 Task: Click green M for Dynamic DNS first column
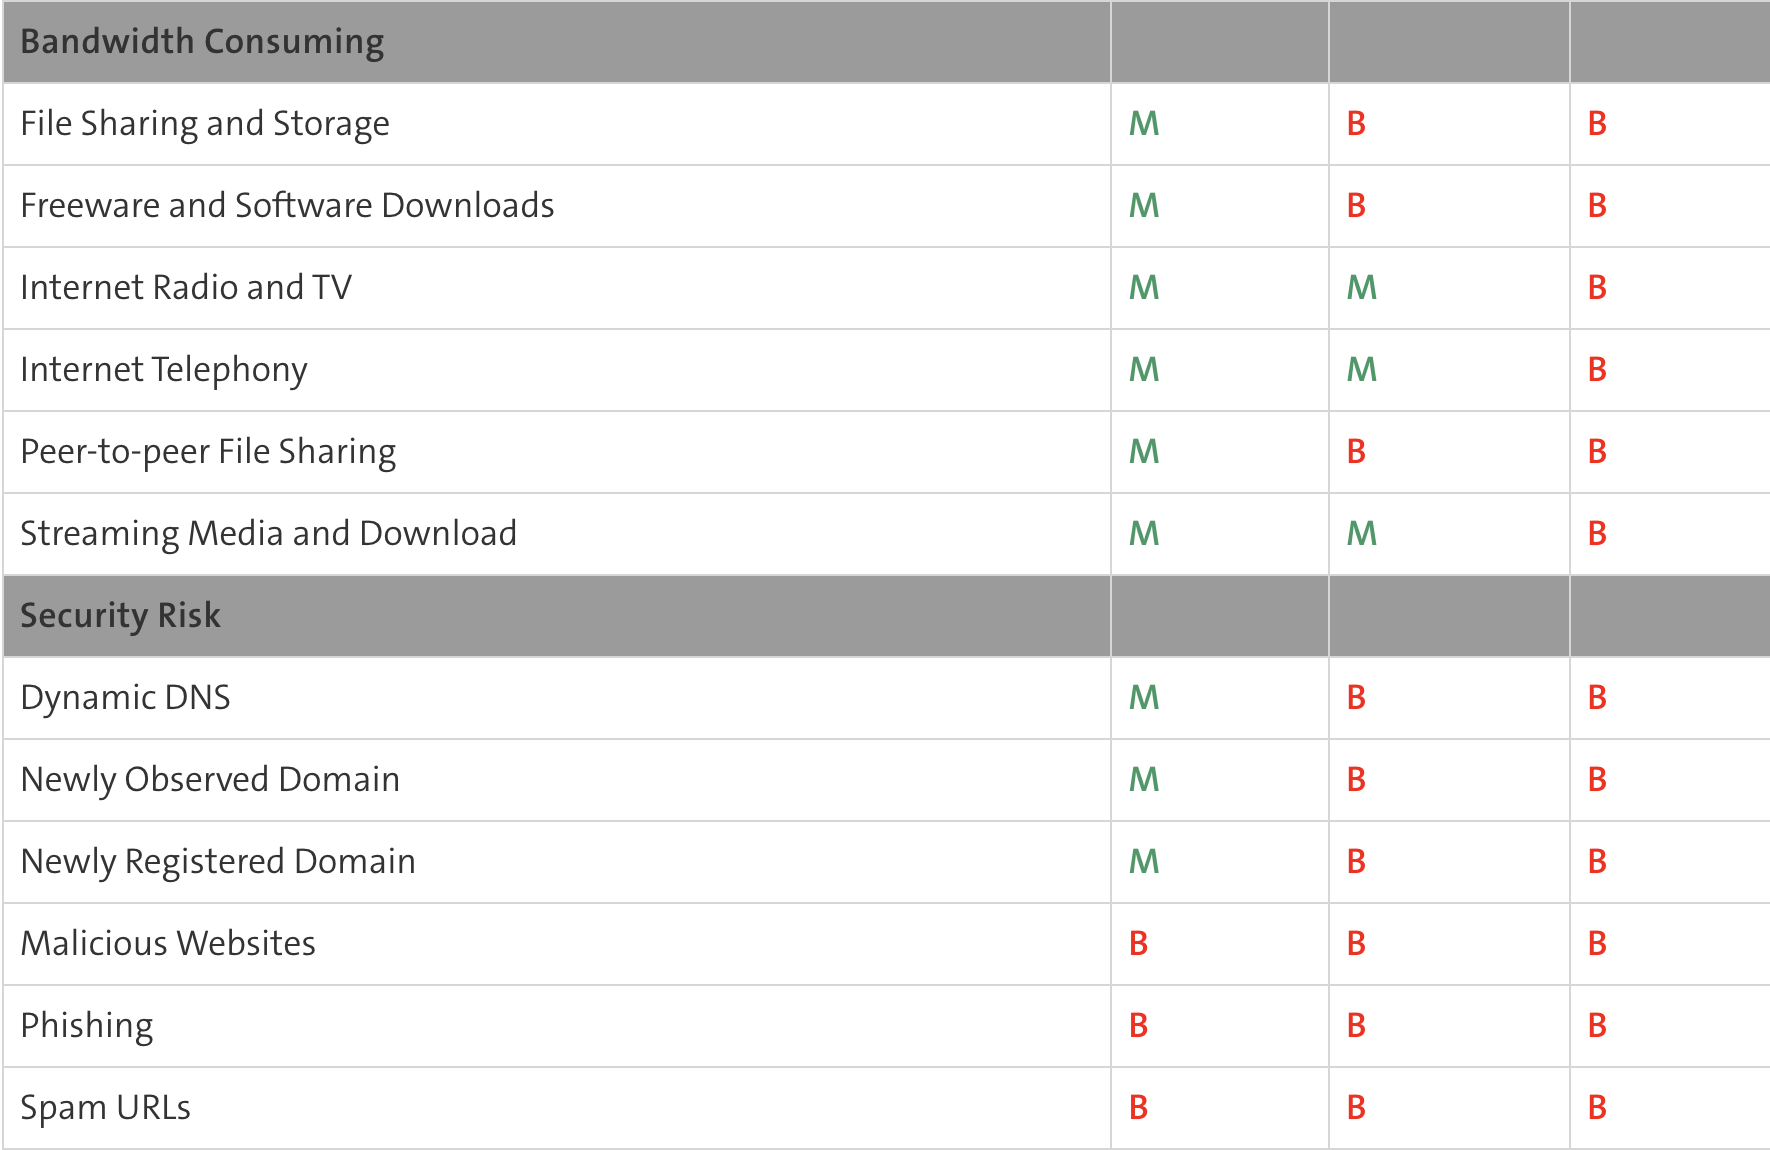pyautogui.click(x=1144, y=697)
